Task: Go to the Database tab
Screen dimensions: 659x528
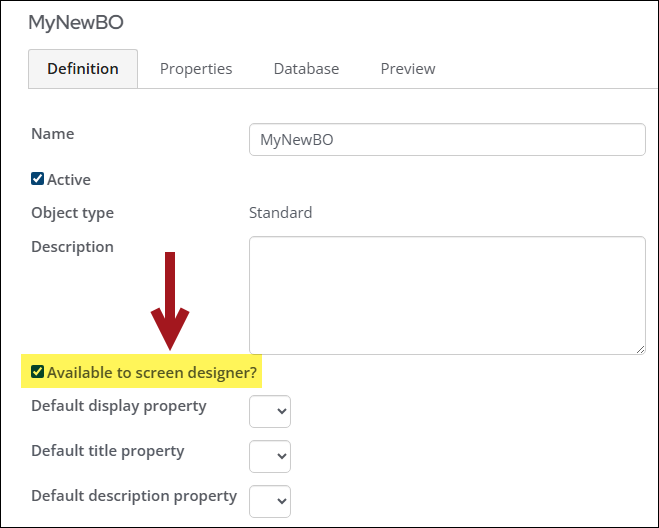Action: (306, 69)
